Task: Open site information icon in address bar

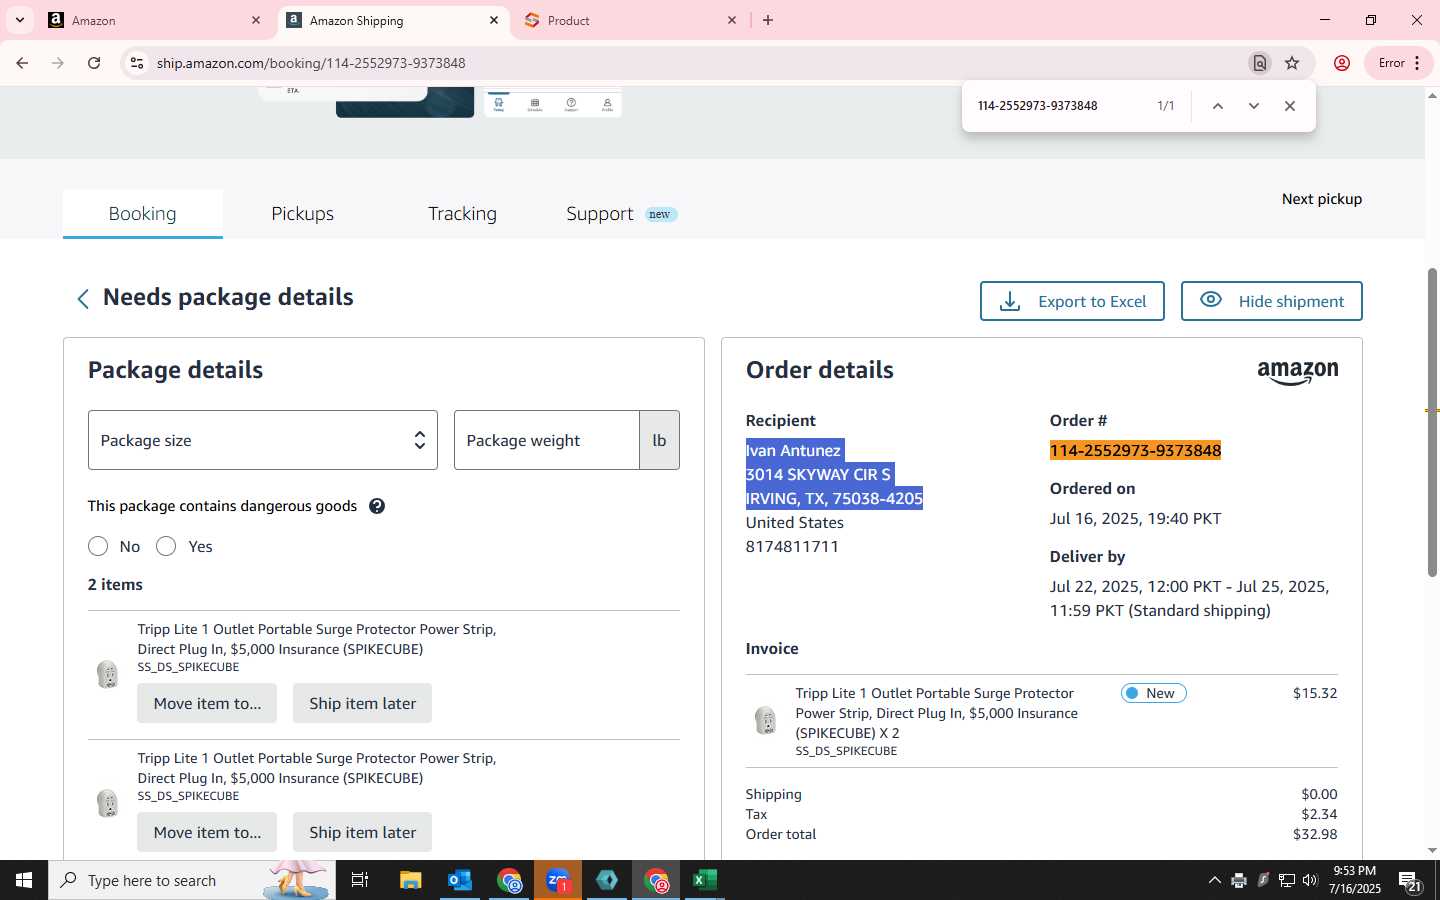Action: (x=137, y=63)
